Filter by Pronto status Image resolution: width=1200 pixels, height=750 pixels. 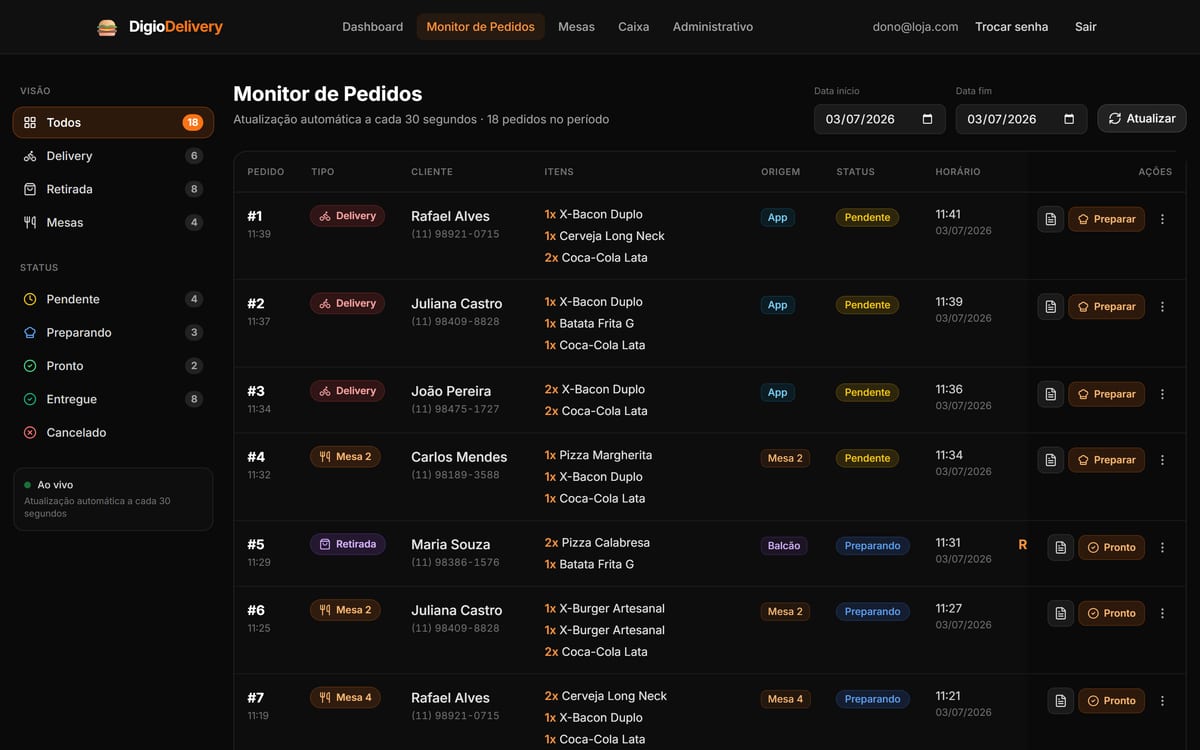click(113, 366)
